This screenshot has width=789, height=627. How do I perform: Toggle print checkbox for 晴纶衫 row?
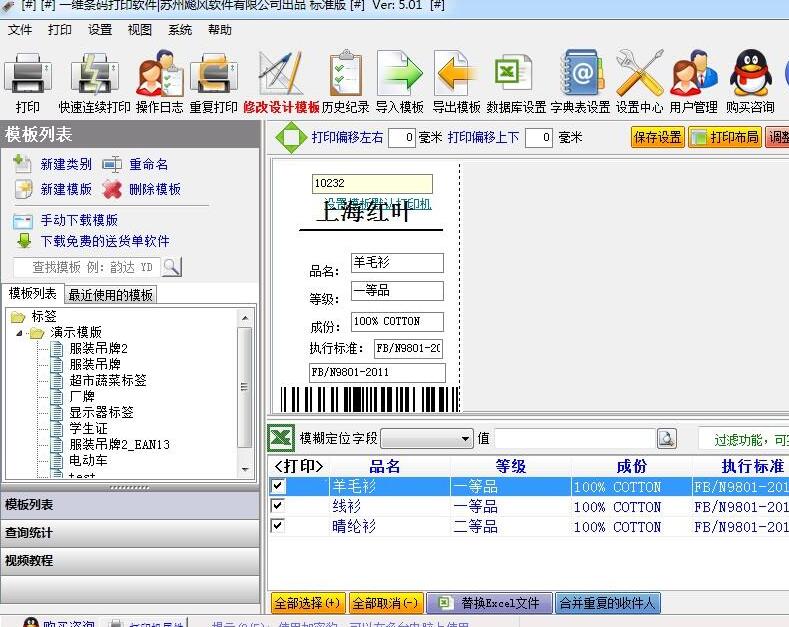[x=278, y=525]
